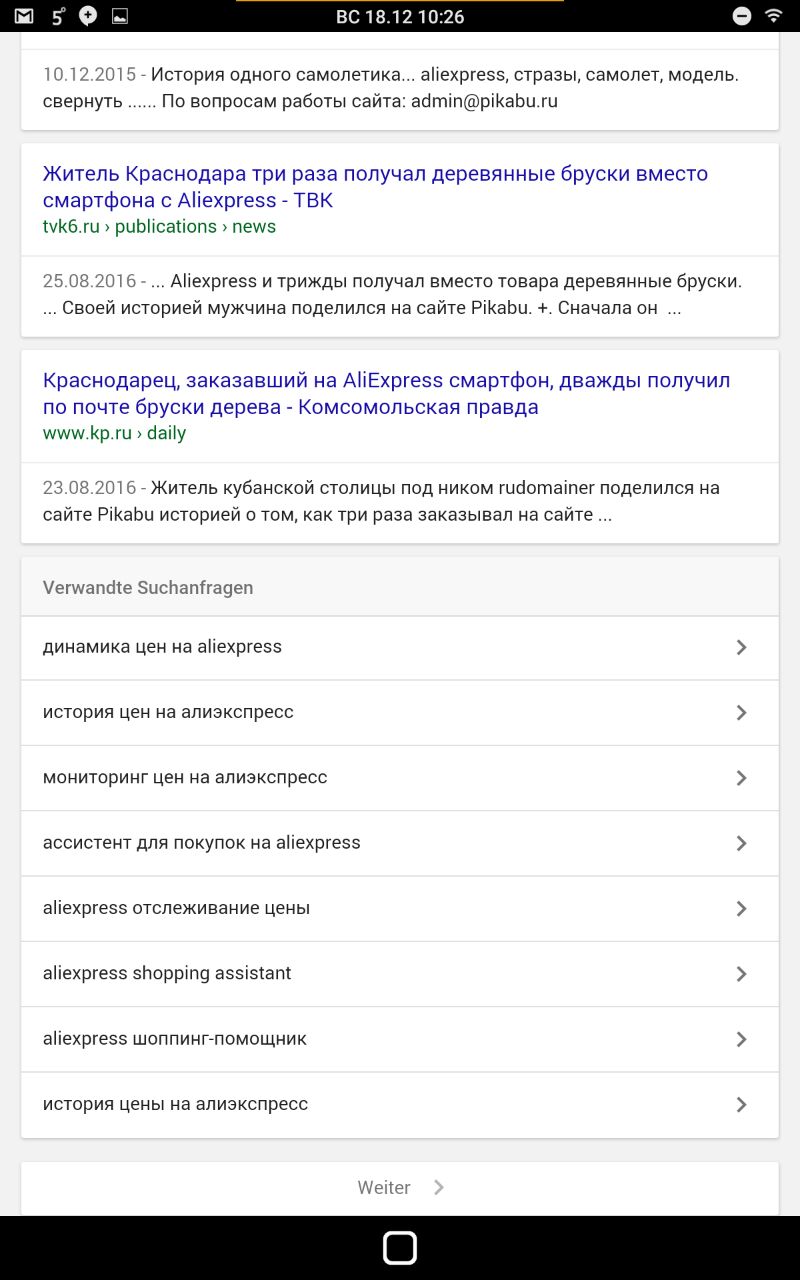Tap the temperature weather status icon

click(58, 16)
